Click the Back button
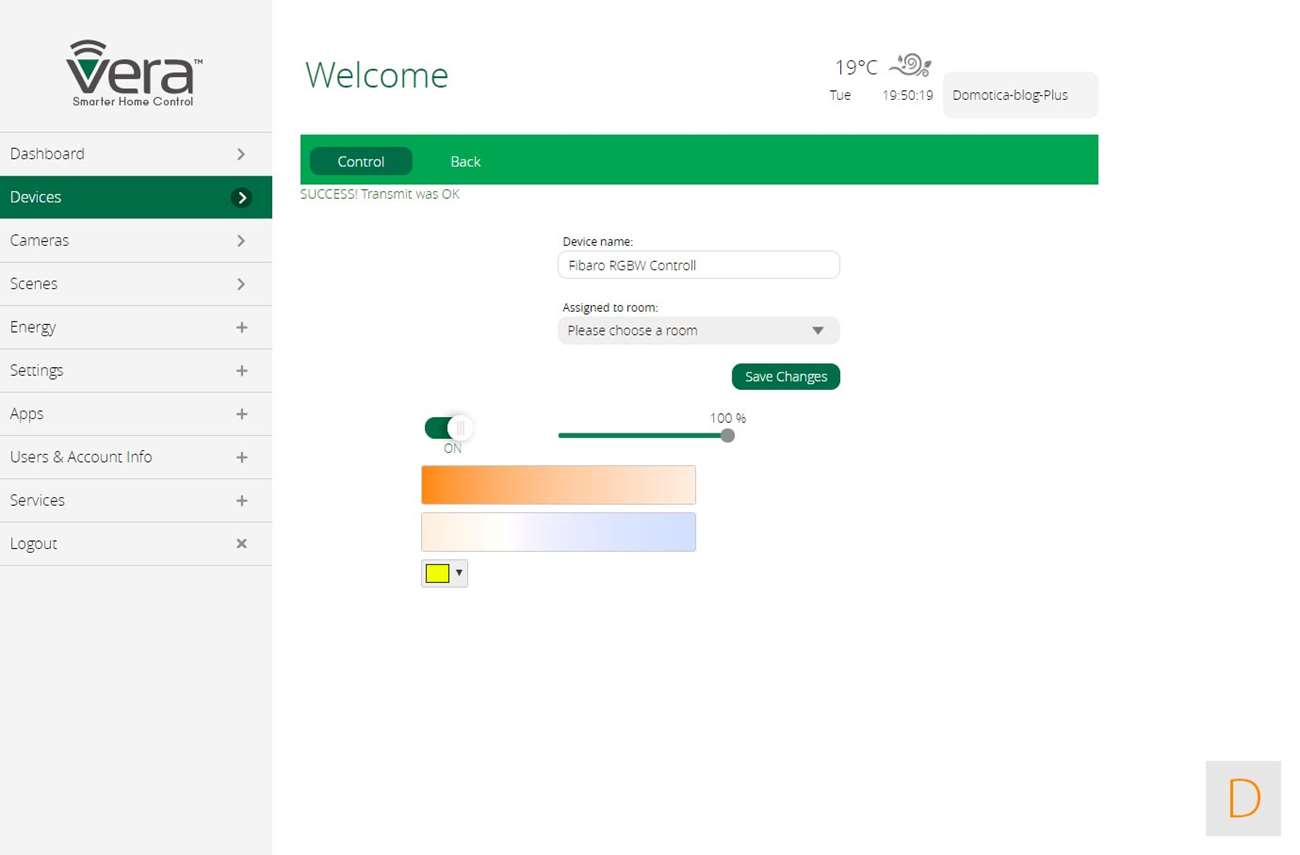The height and width of the screenshot is (855, 1300). pyautogui.click(x=465, y=162)
